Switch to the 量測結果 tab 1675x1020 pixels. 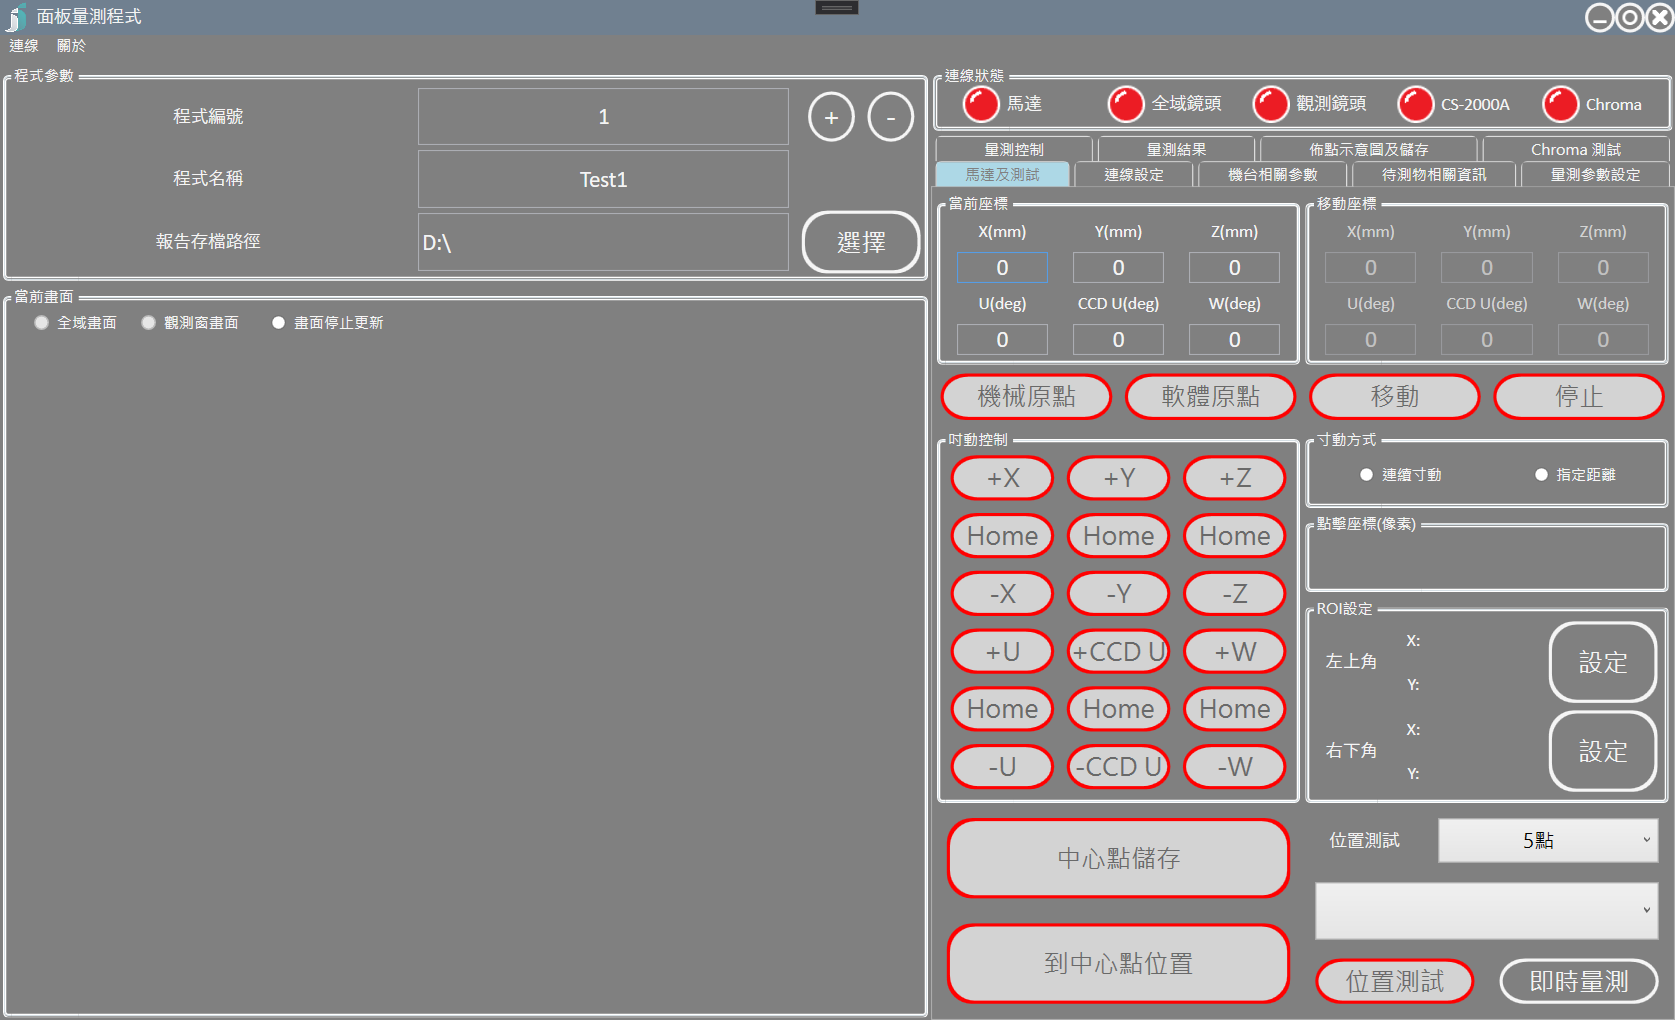click(1176, 149)
